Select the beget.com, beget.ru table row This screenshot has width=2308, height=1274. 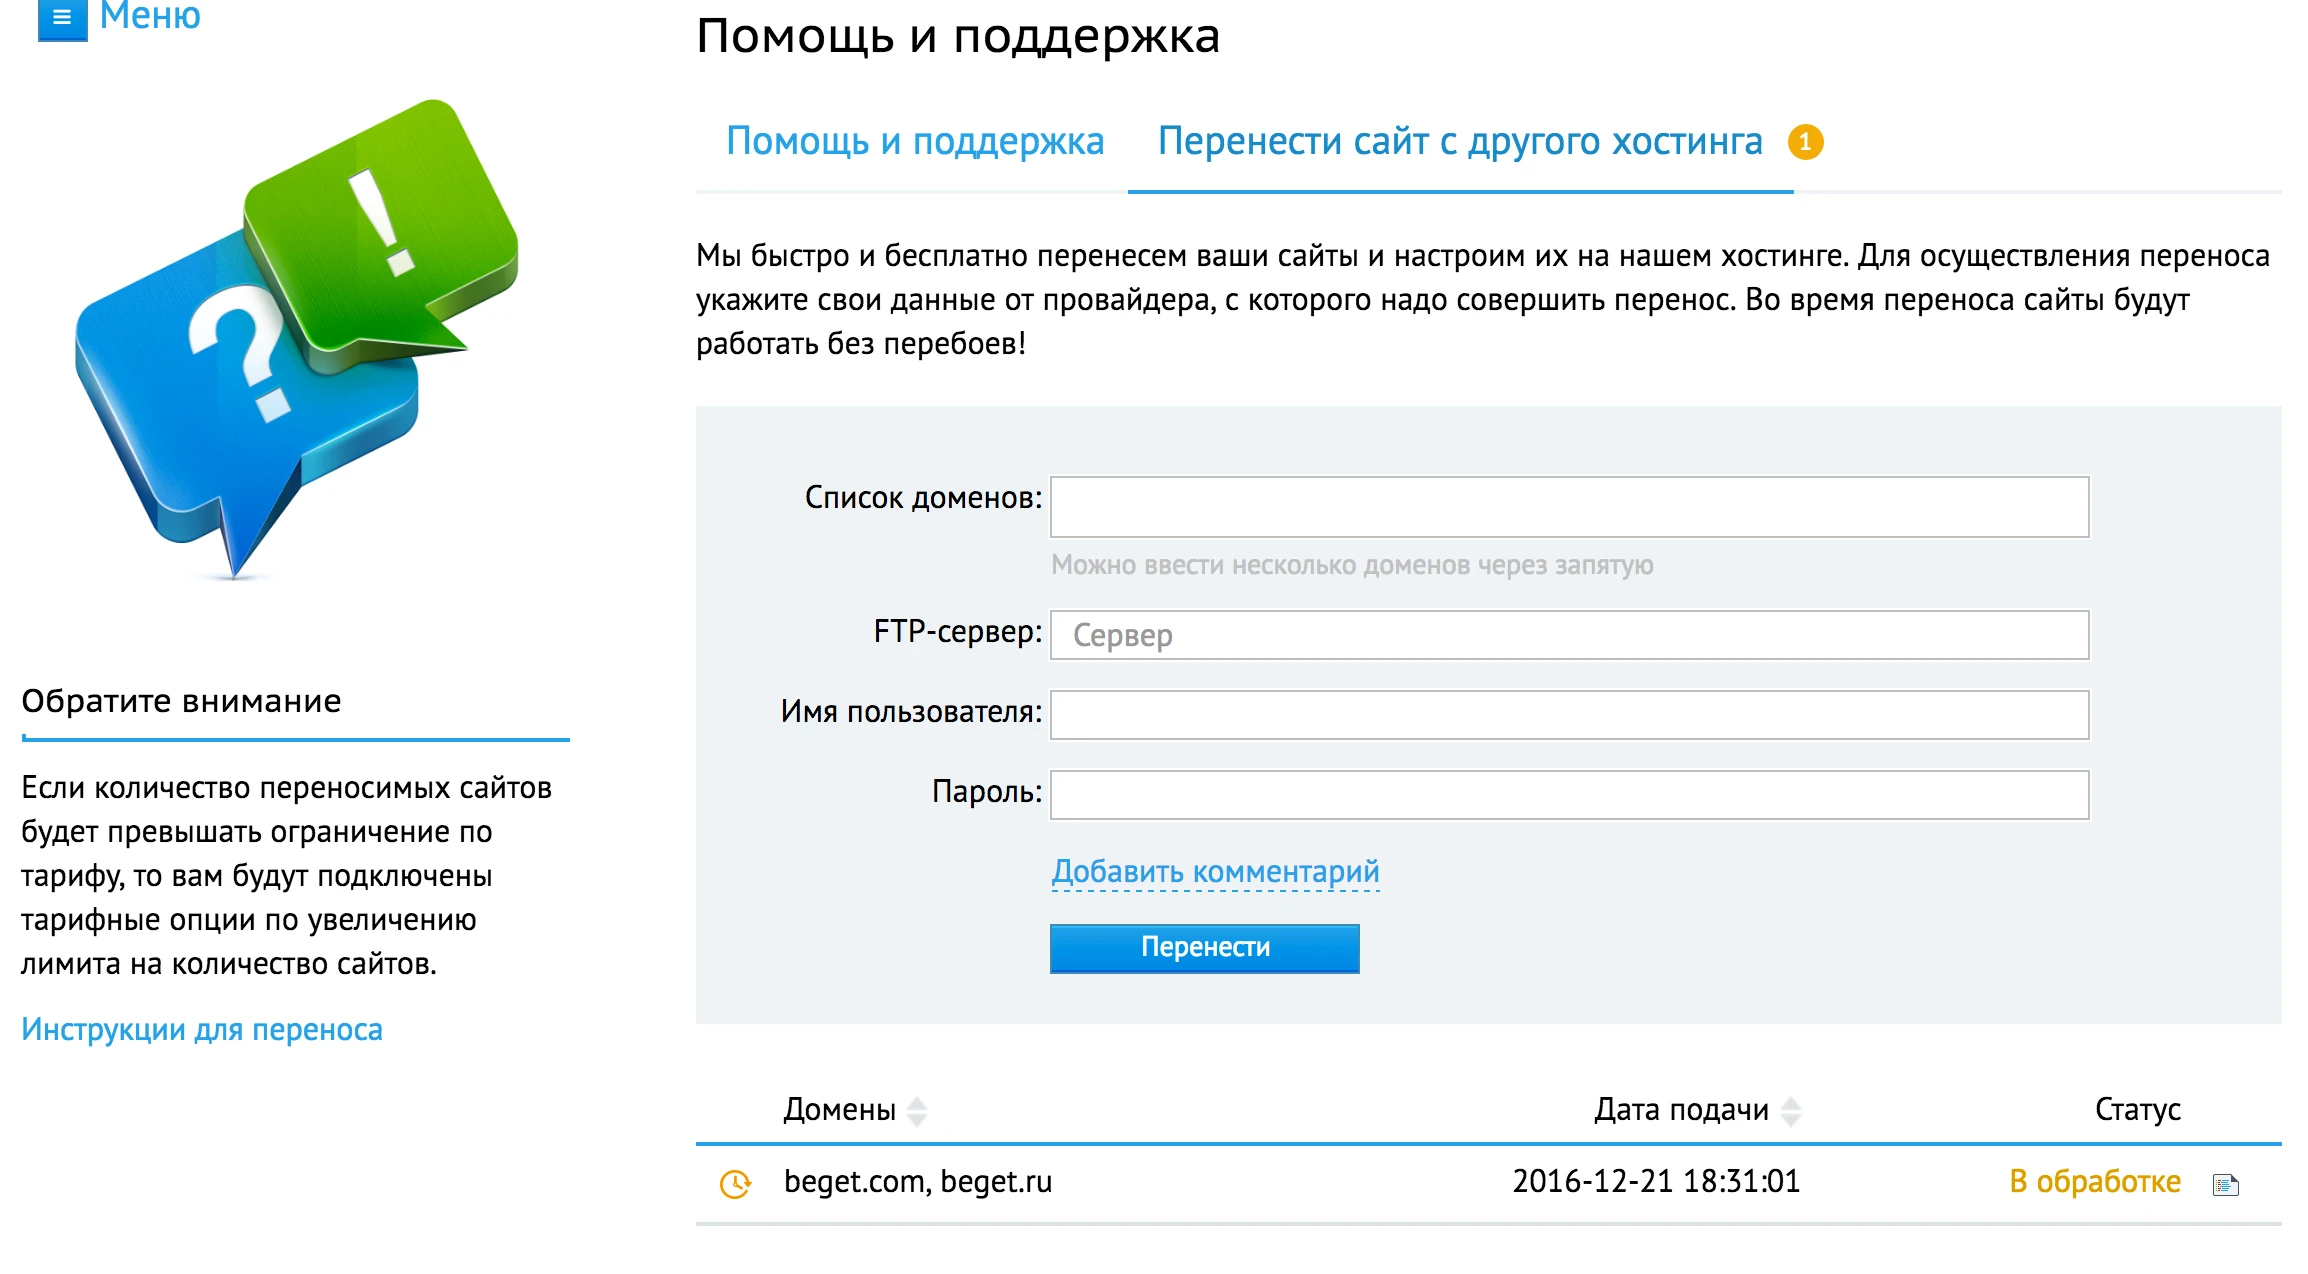point(918,1181)
